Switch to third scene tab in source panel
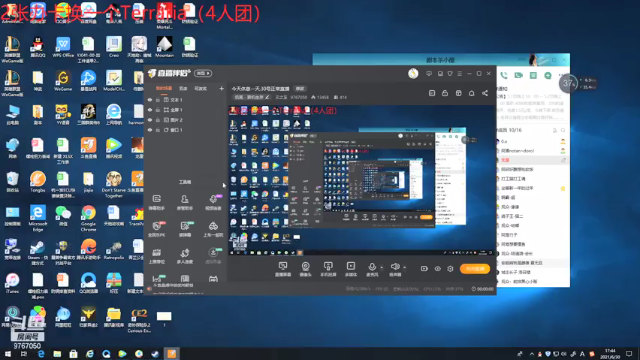Image resolution: width=640 pixels, height=360 pixels. coord(200,88)
